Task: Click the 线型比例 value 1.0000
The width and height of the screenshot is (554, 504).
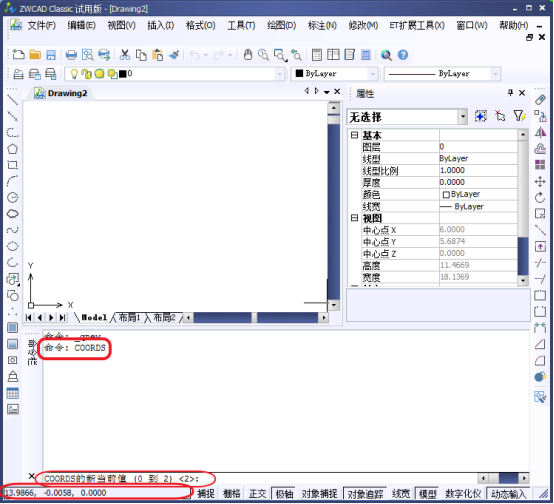Action: point(478,170)
